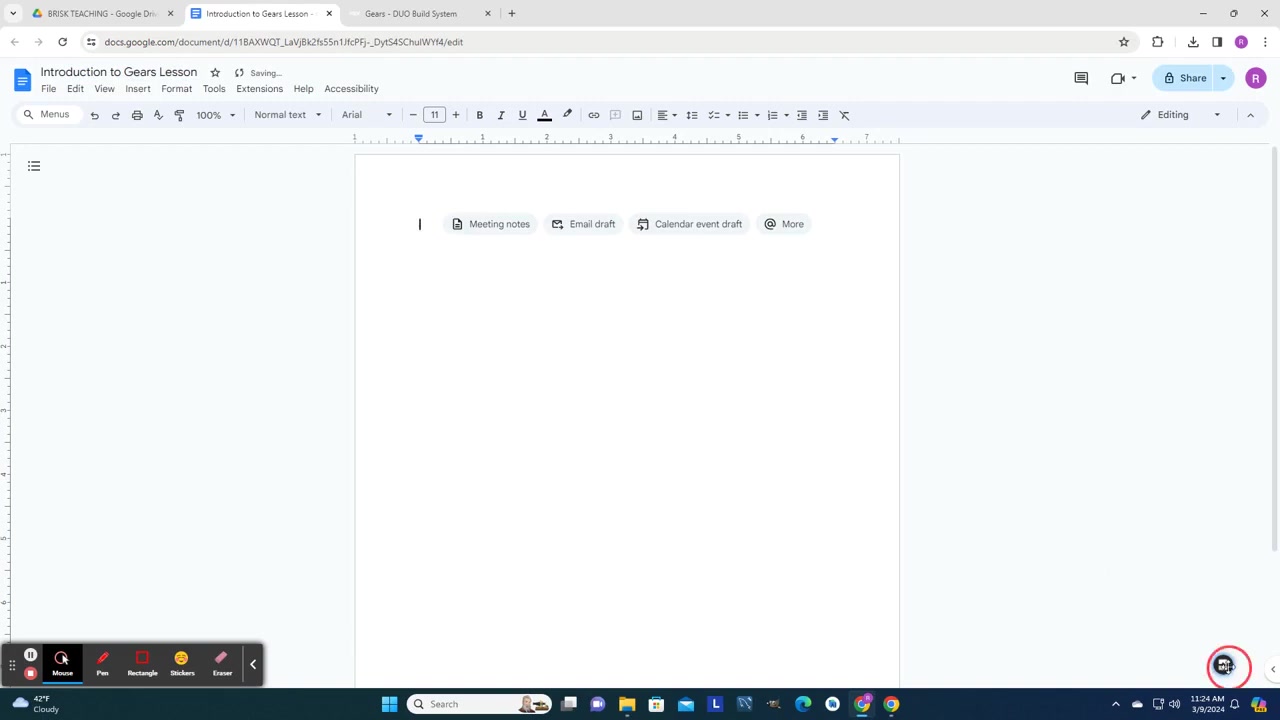Image resolution: width=1280 pixels, height=720 pixels.
Task: Decrease font size with minus button
Action: click(413, 115)
